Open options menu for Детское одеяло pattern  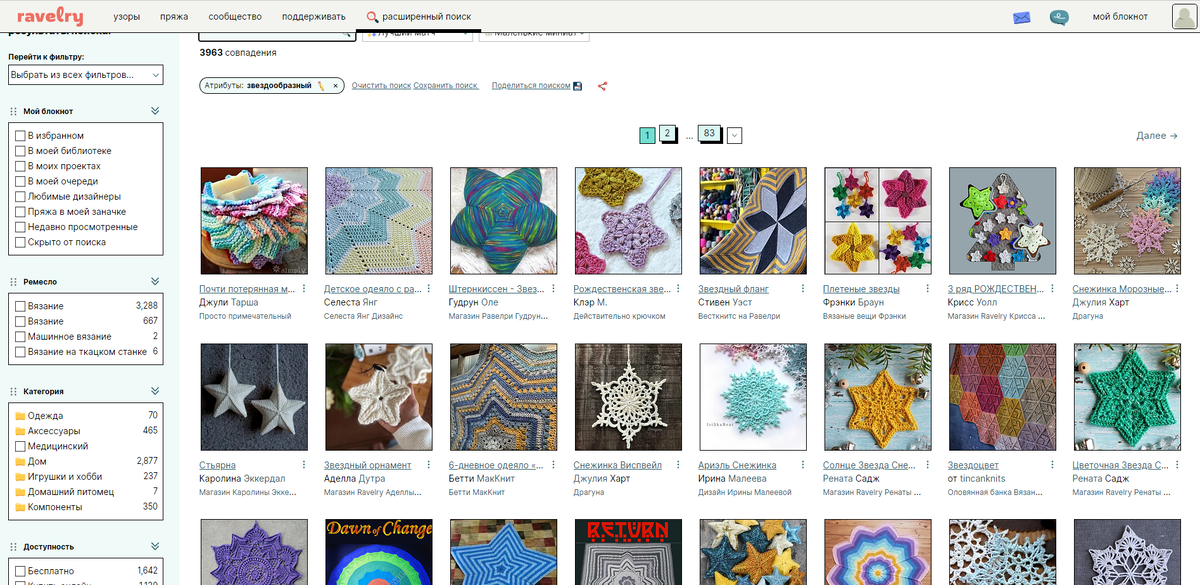pyautogui.click(x=428, y=289)
